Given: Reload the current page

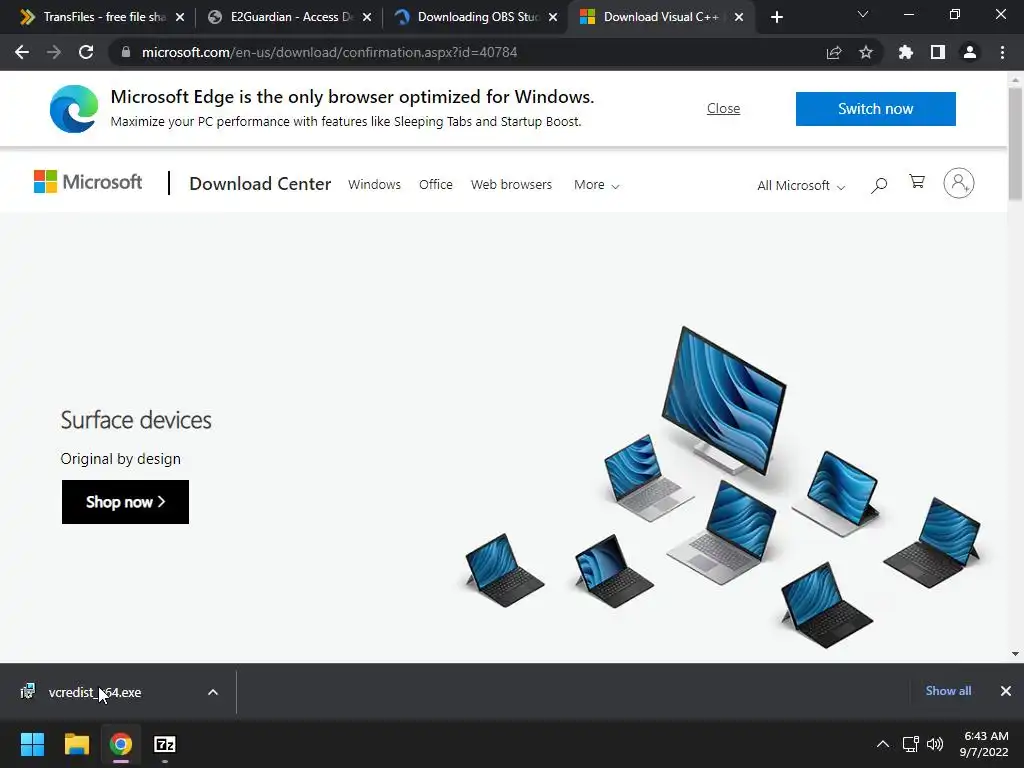Looking at the screenshot, I should click(x=86, y=52).
